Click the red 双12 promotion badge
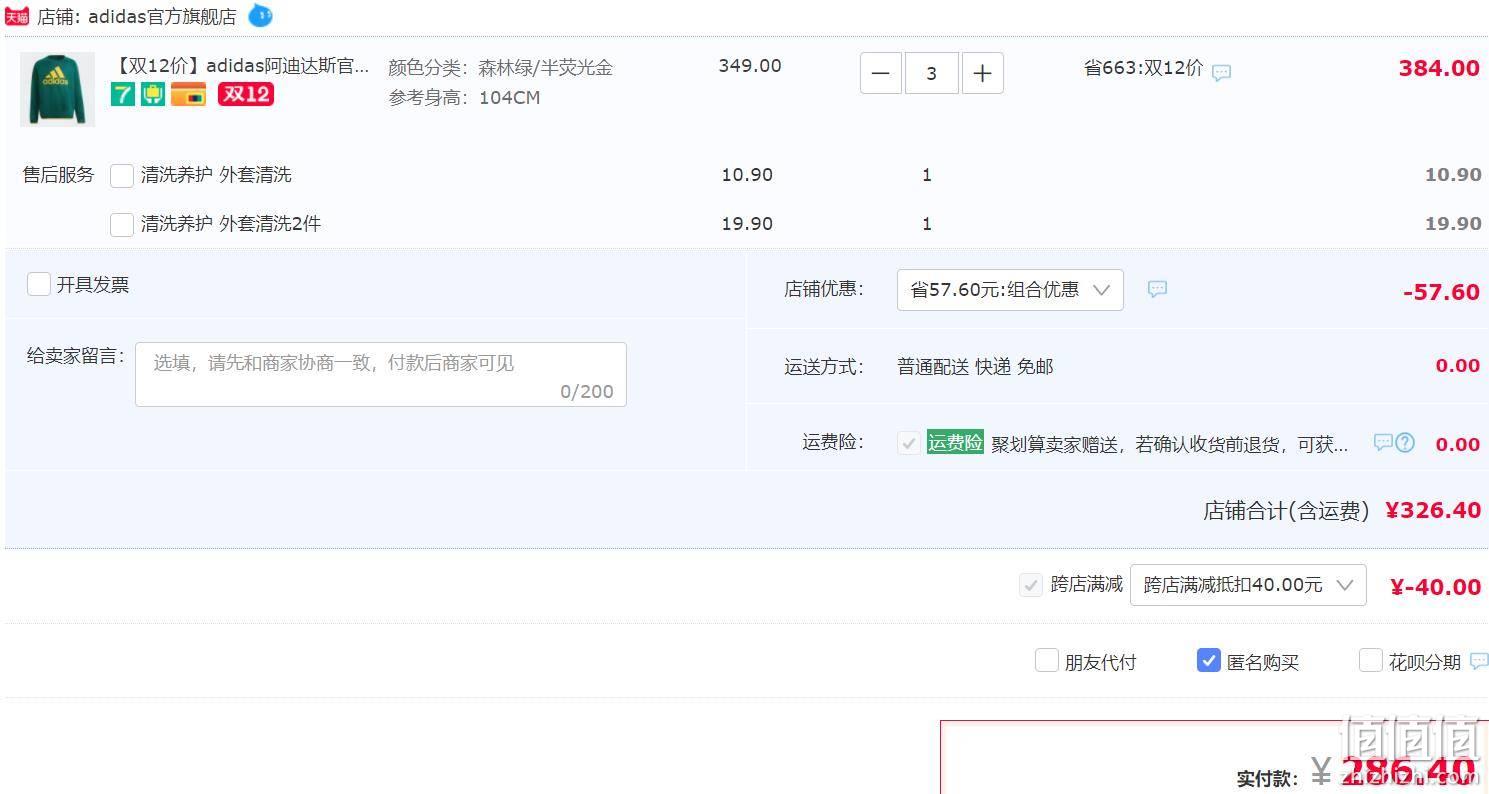 (x=246, y=94)
